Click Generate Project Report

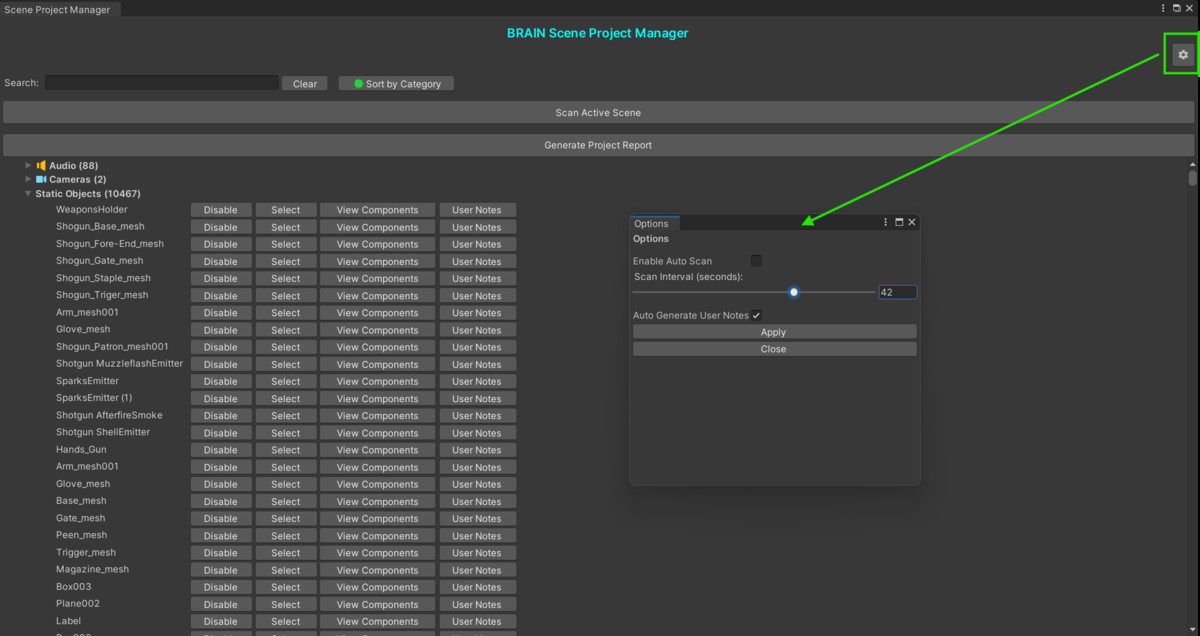(x=598, y=145)
